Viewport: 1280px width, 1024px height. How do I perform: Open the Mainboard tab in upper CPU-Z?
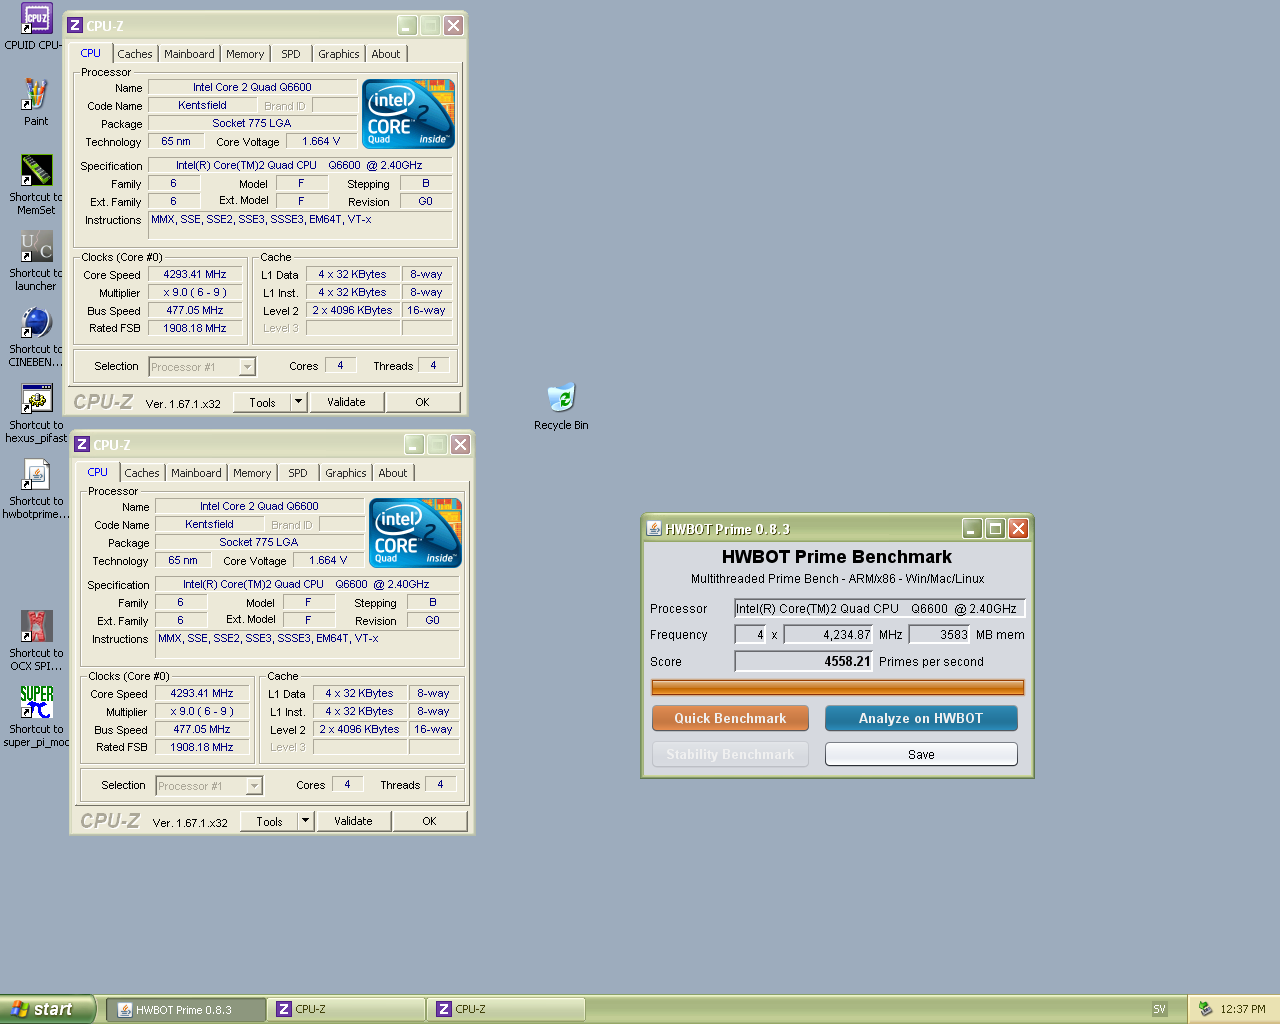[x=189, y=54]
